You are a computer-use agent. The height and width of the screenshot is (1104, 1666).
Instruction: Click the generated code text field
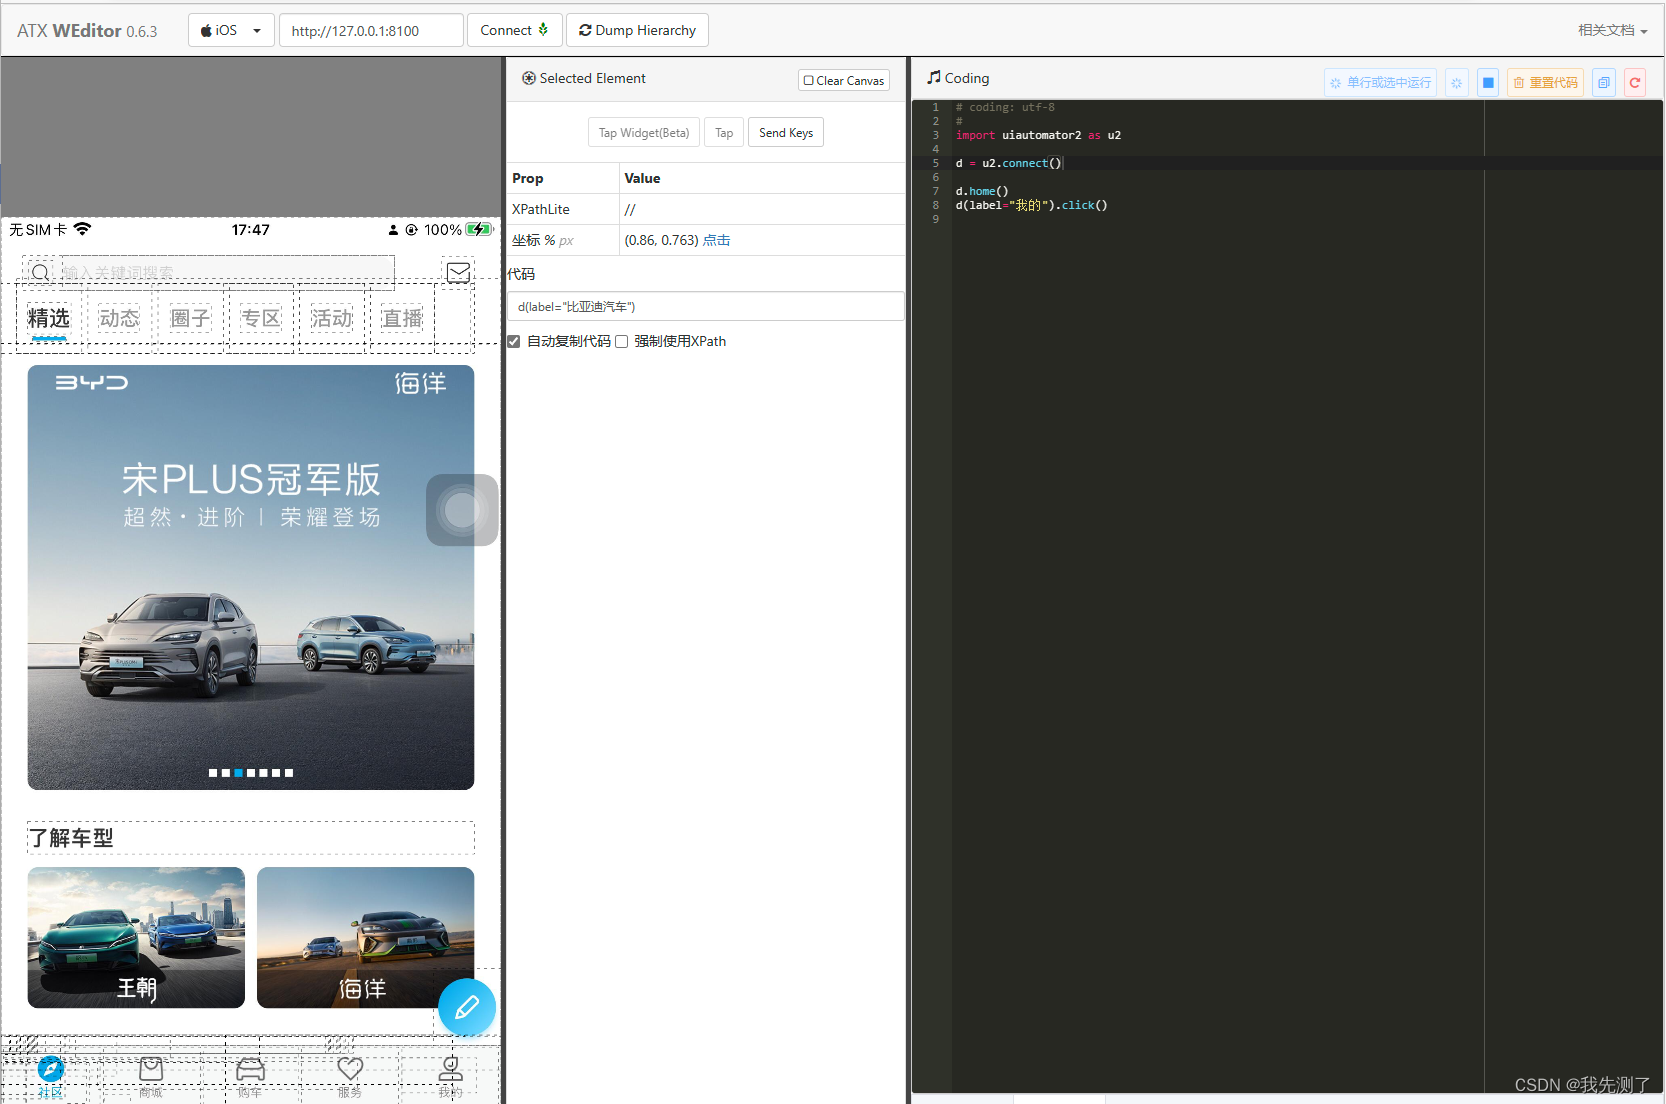[706, 306]
